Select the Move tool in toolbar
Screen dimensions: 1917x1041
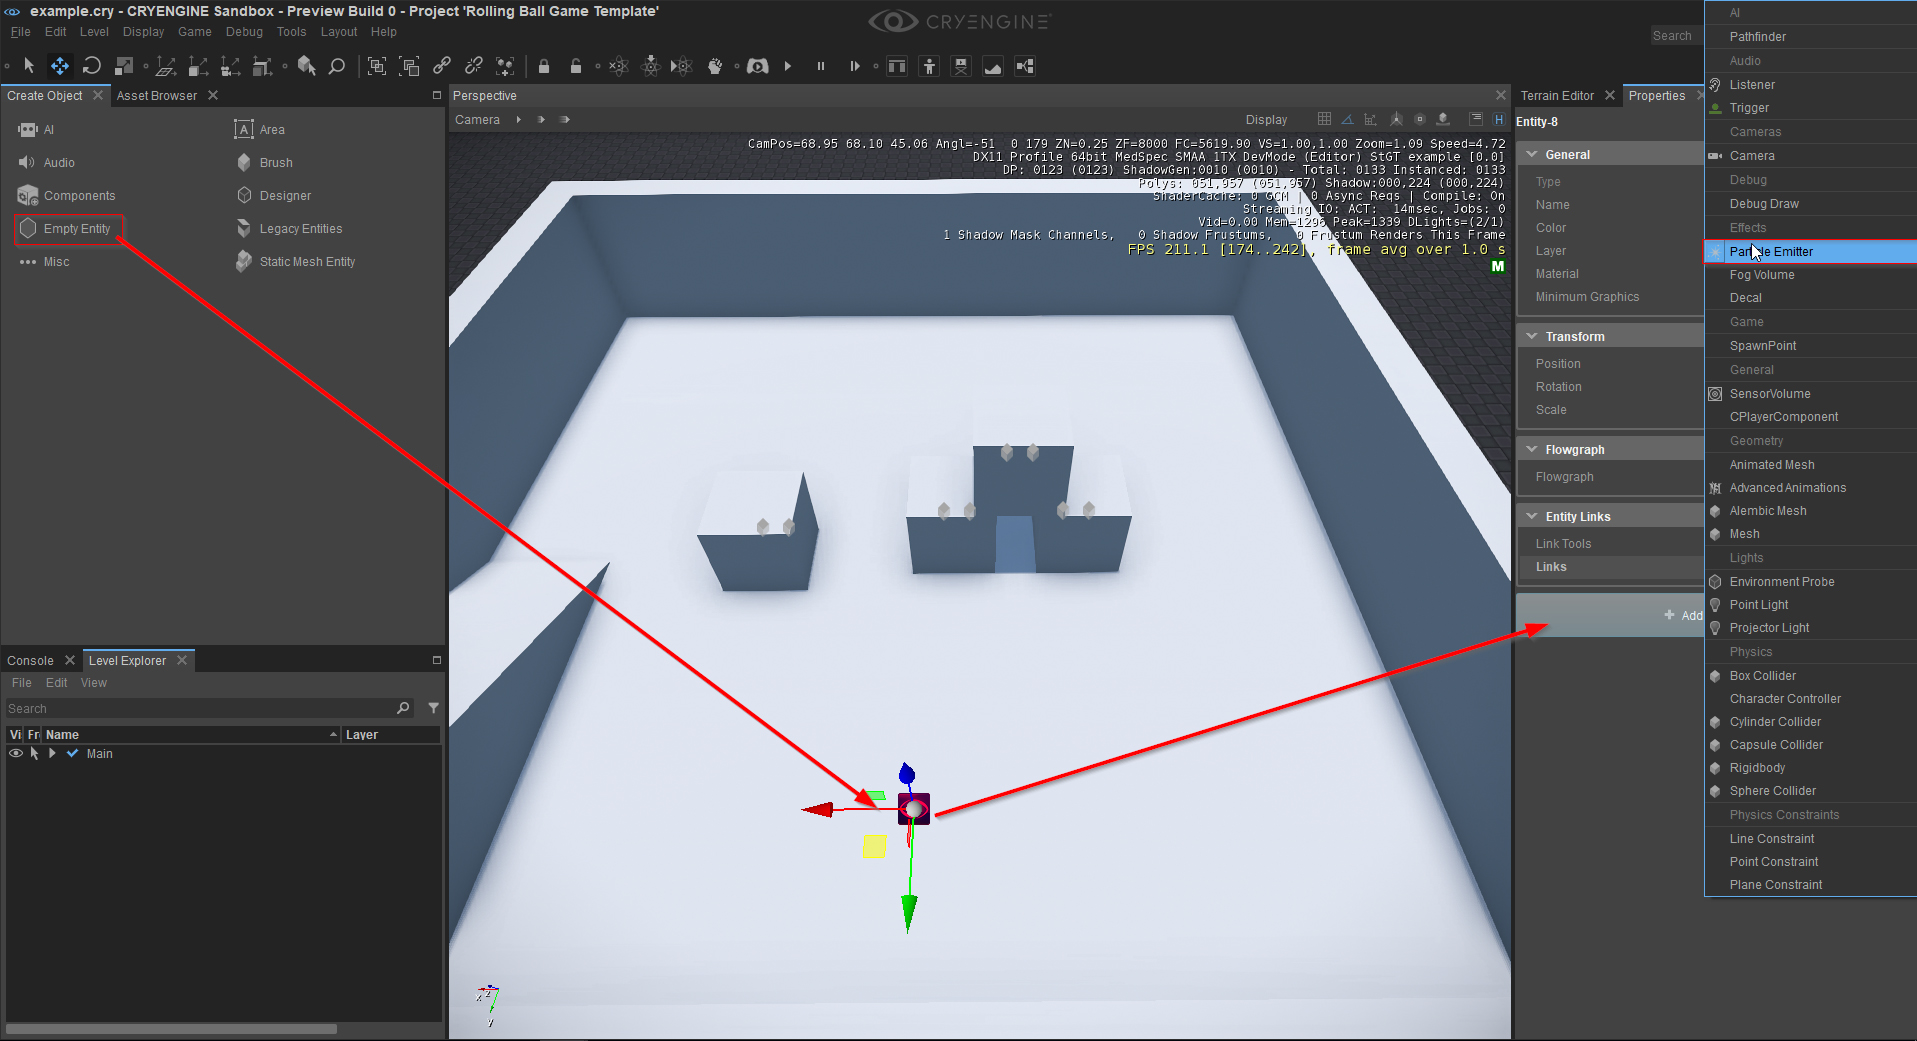pos(60,66)
